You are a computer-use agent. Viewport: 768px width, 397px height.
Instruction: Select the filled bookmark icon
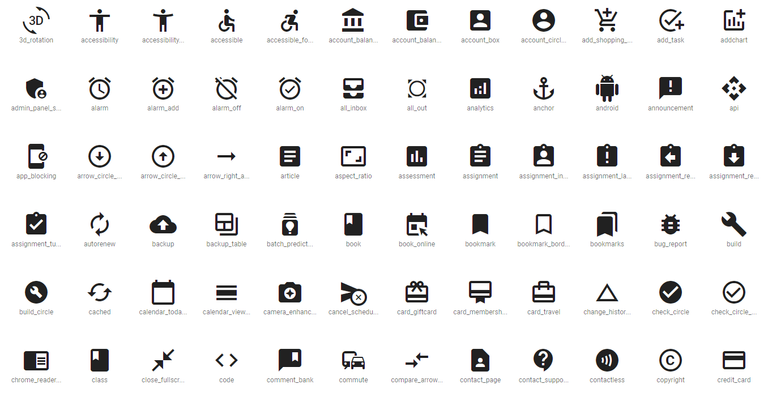point(480,224)
